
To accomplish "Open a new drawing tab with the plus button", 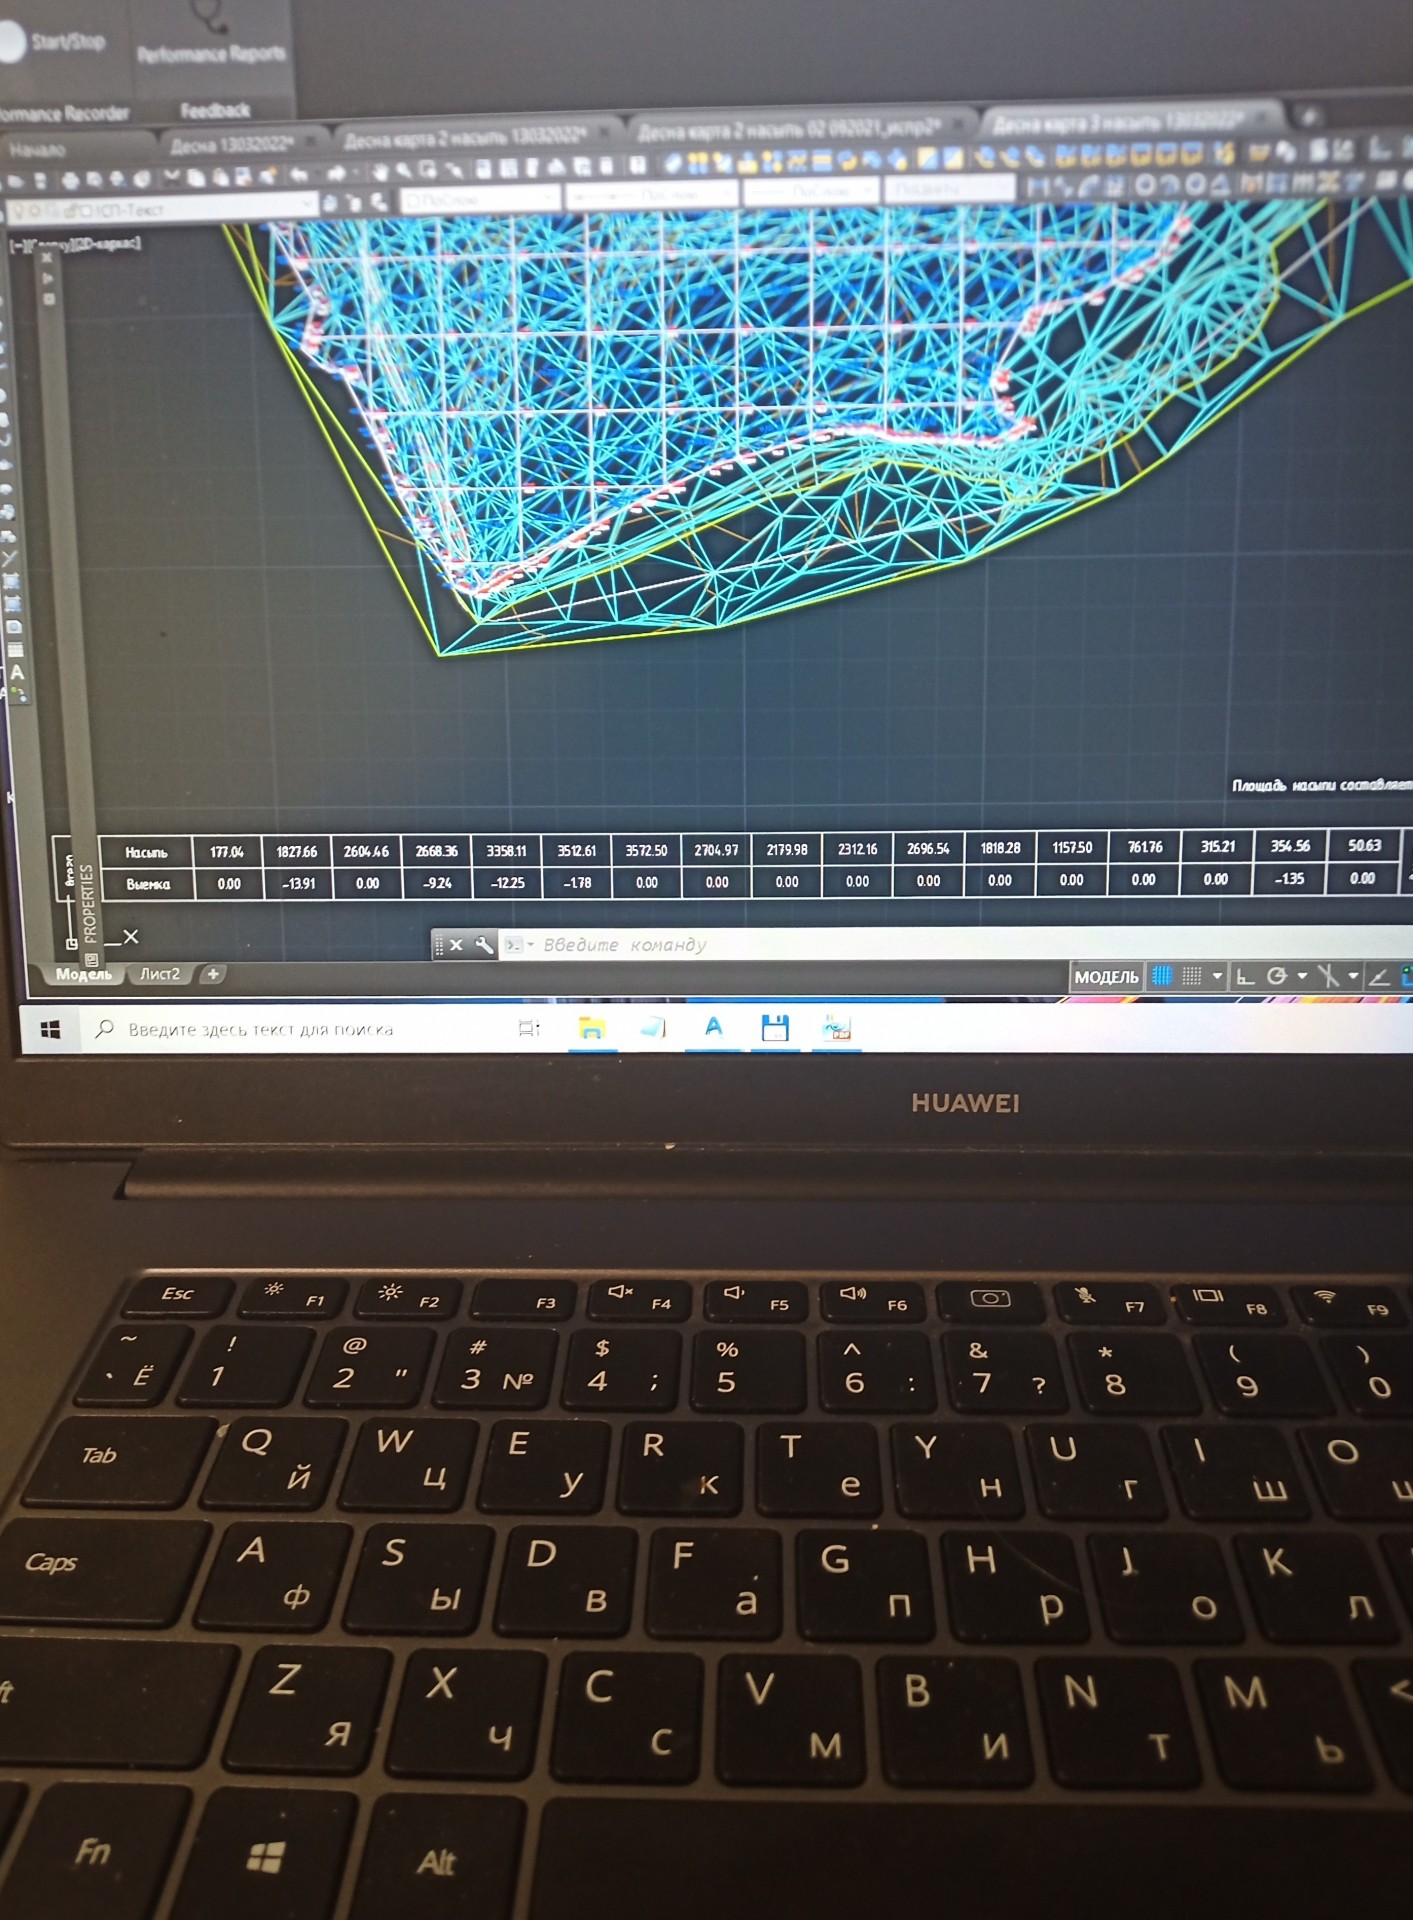I will (1308, 116).
